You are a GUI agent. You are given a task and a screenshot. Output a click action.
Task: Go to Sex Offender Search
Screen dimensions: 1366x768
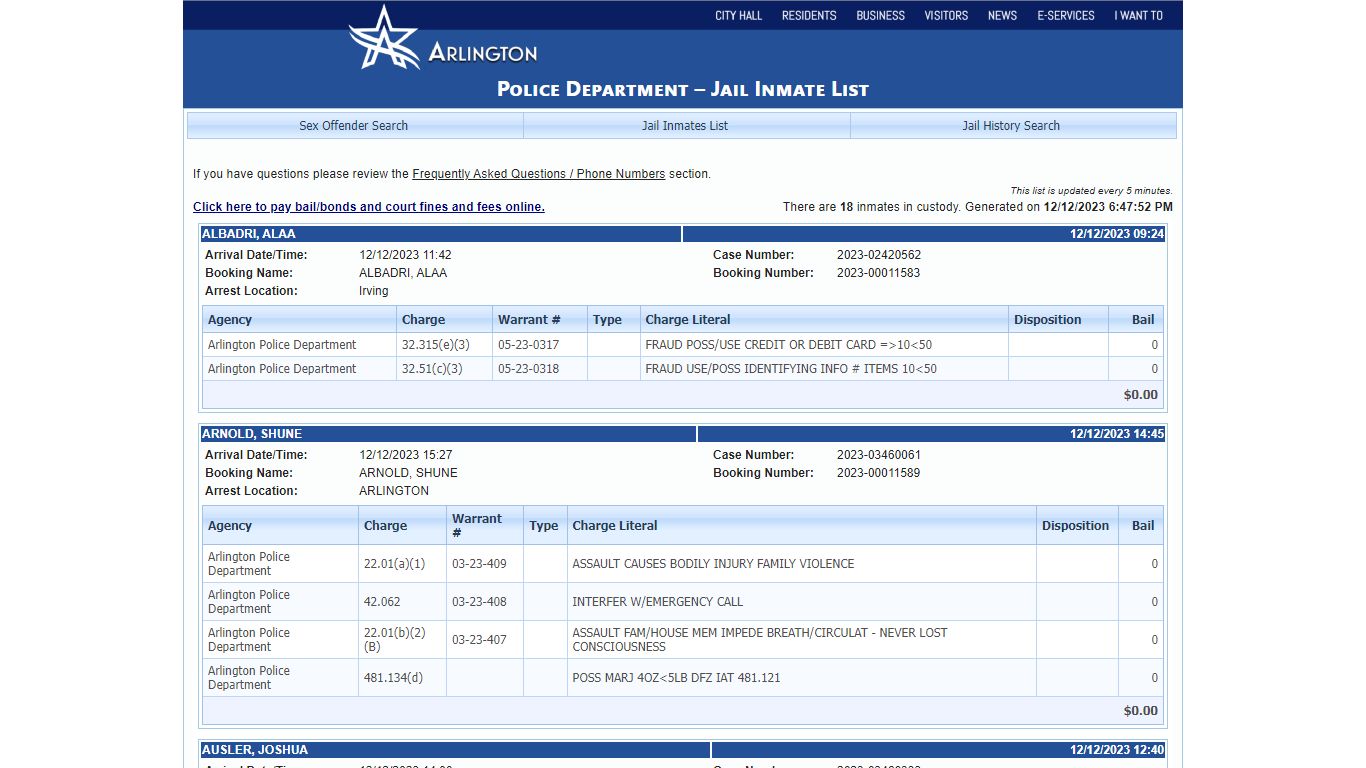pyautogui.click(x=354, y=126)
